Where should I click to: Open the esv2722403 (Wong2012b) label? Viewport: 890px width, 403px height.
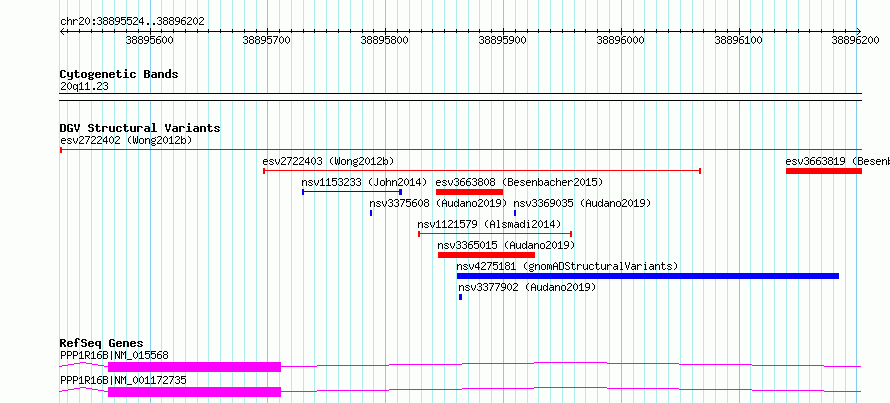click(x=328, y=161)
